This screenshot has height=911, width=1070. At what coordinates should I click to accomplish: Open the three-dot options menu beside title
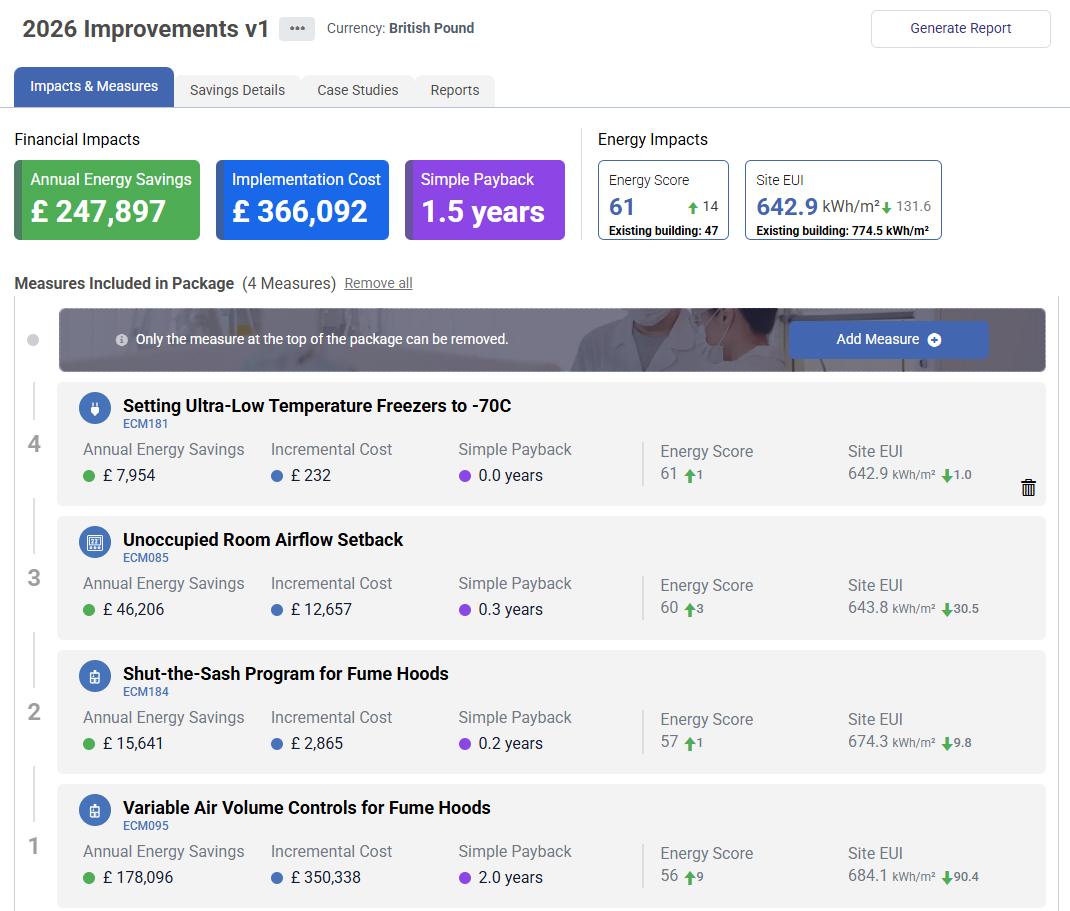tap(297, 29)
